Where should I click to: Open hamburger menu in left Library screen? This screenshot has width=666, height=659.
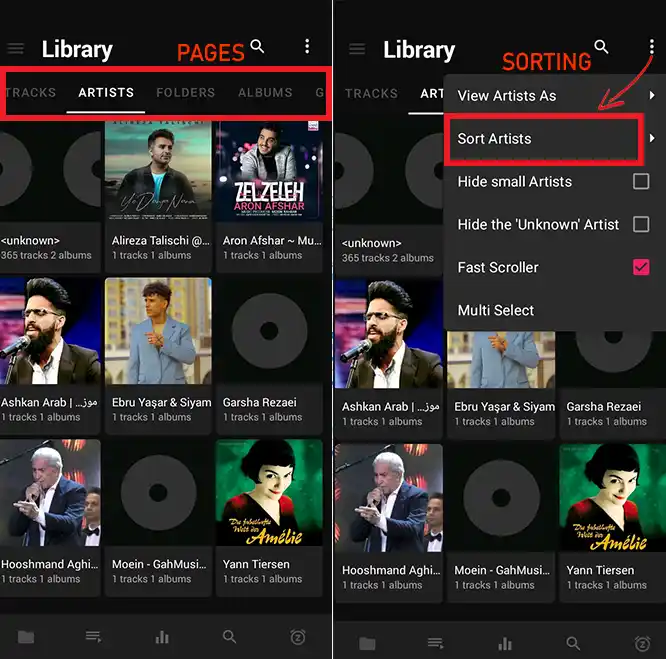click(x=16, y=48)
